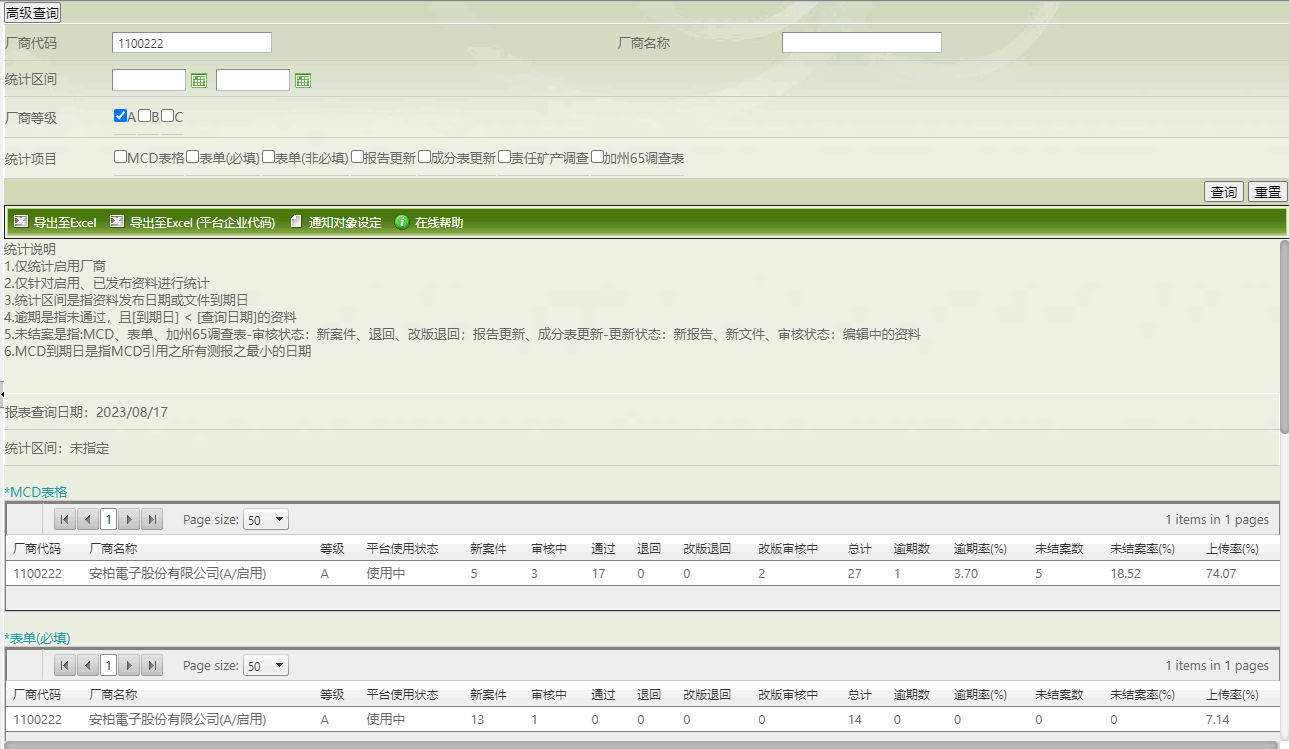
Task: Go to first page in MCD表格 pager
Action: click(64, 519)
